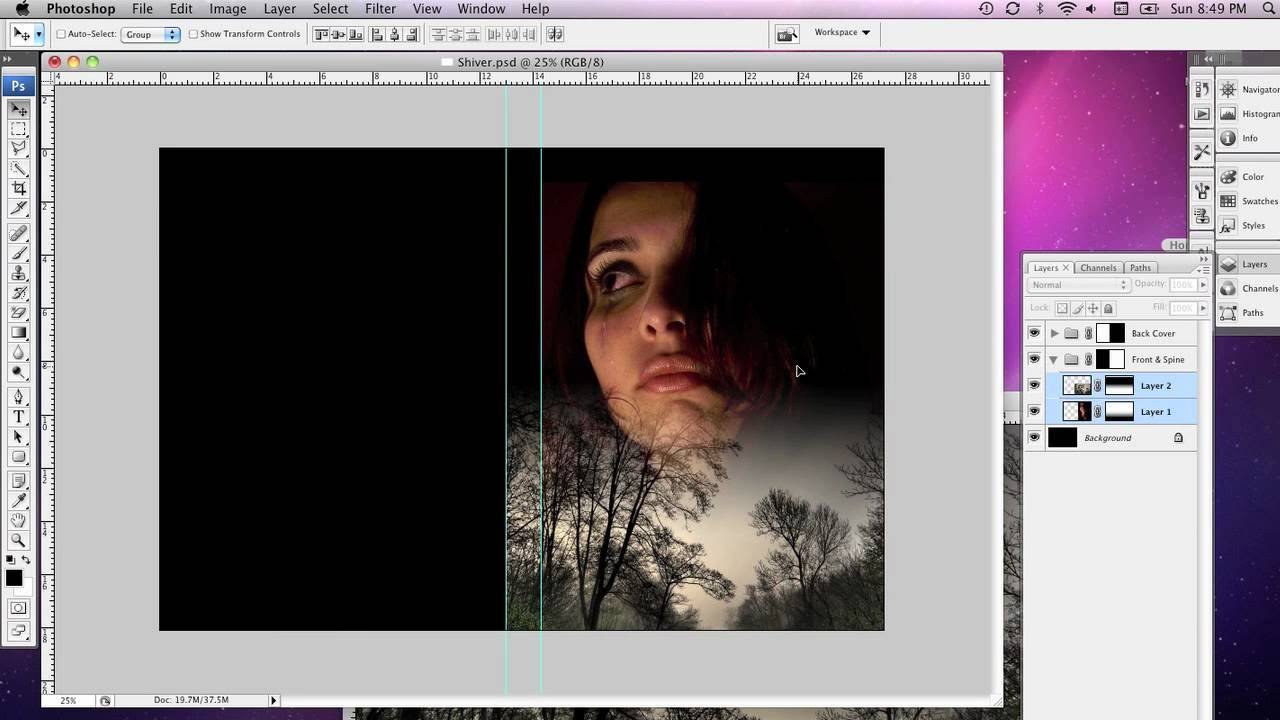1280x720 pixels.
Task: Open the Swatches panel icon
Action: tap(1228, 201)
